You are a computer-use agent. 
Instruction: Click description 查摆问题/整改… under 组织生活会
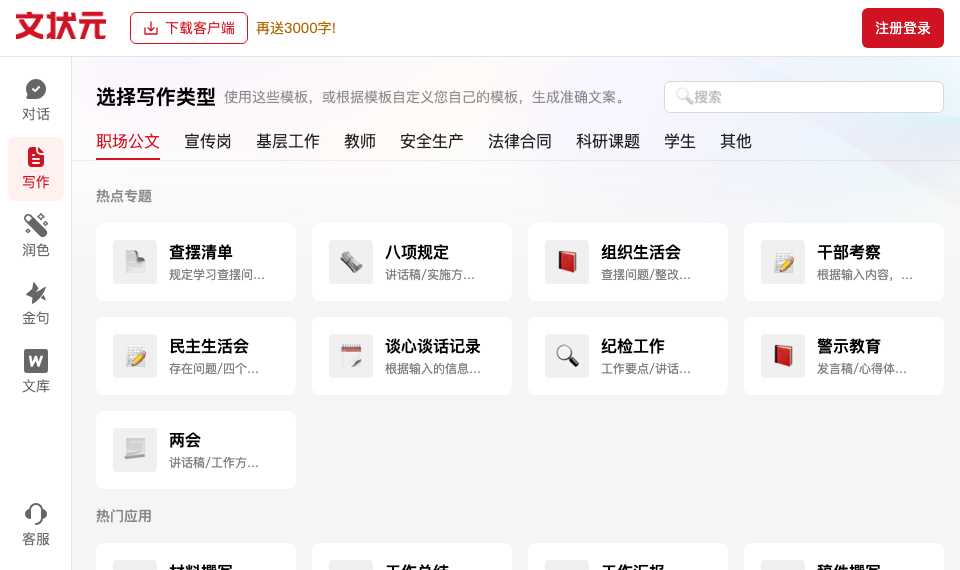coord(646,275)
